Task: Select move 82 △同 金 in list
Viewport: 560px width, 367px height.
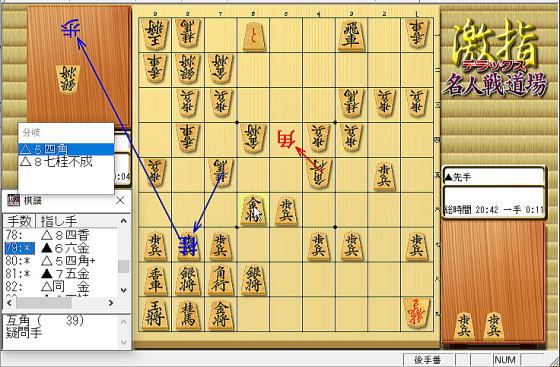Action: [x=61, y=287]
